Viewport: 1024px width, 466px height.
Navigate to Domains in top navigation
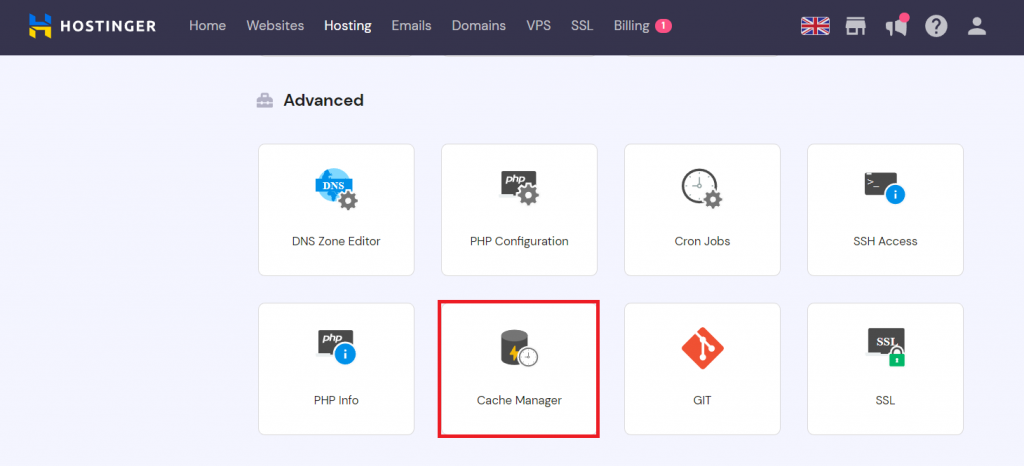[x=478, y=26]
